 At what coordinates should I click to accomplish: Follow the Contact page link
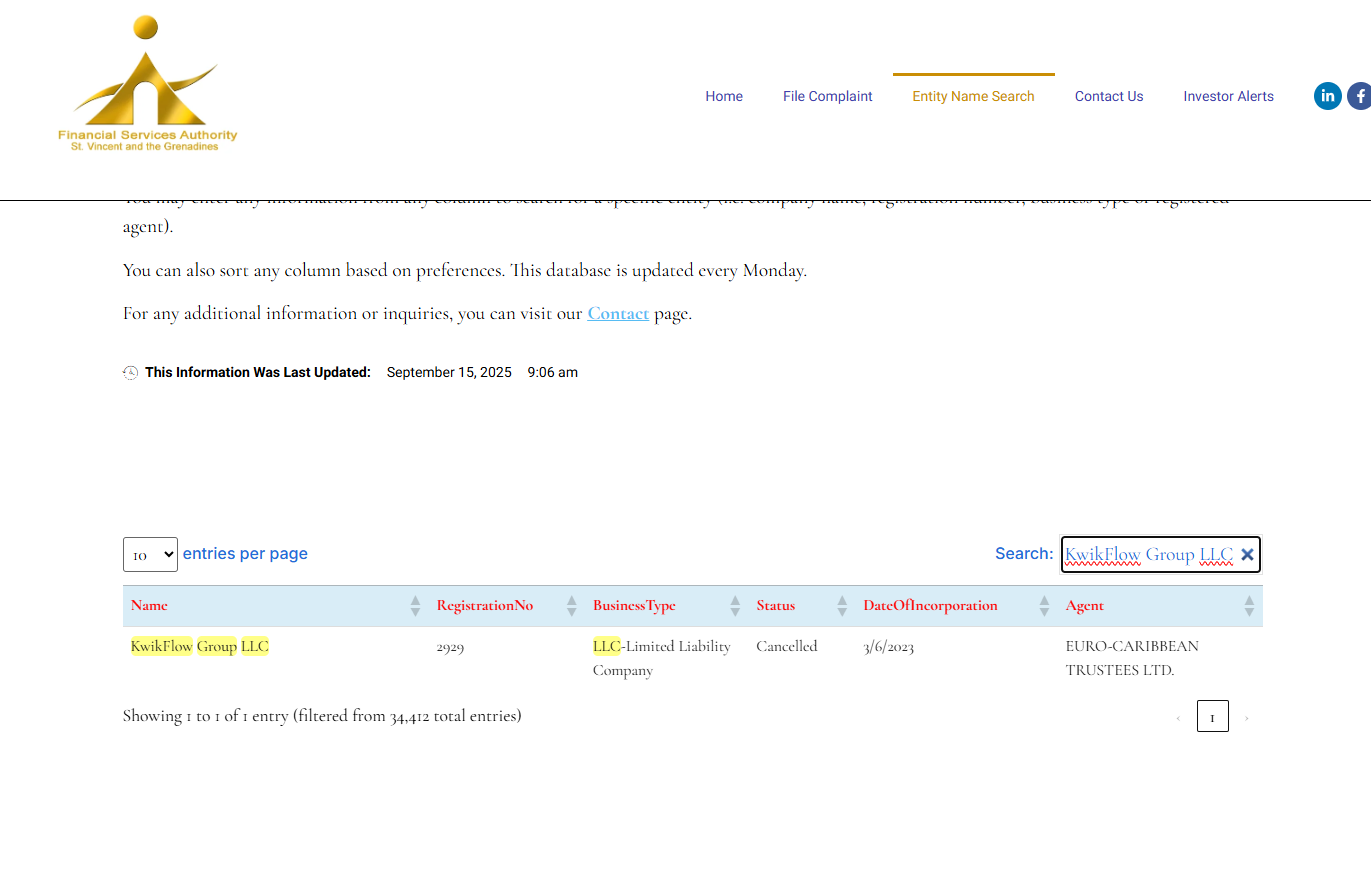click(618, 313)
